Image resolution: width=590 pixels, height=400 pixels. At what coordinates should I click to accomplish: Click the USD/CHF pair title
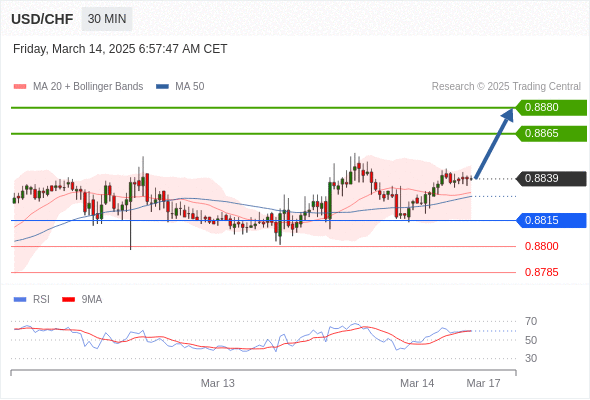pos(42,19)
